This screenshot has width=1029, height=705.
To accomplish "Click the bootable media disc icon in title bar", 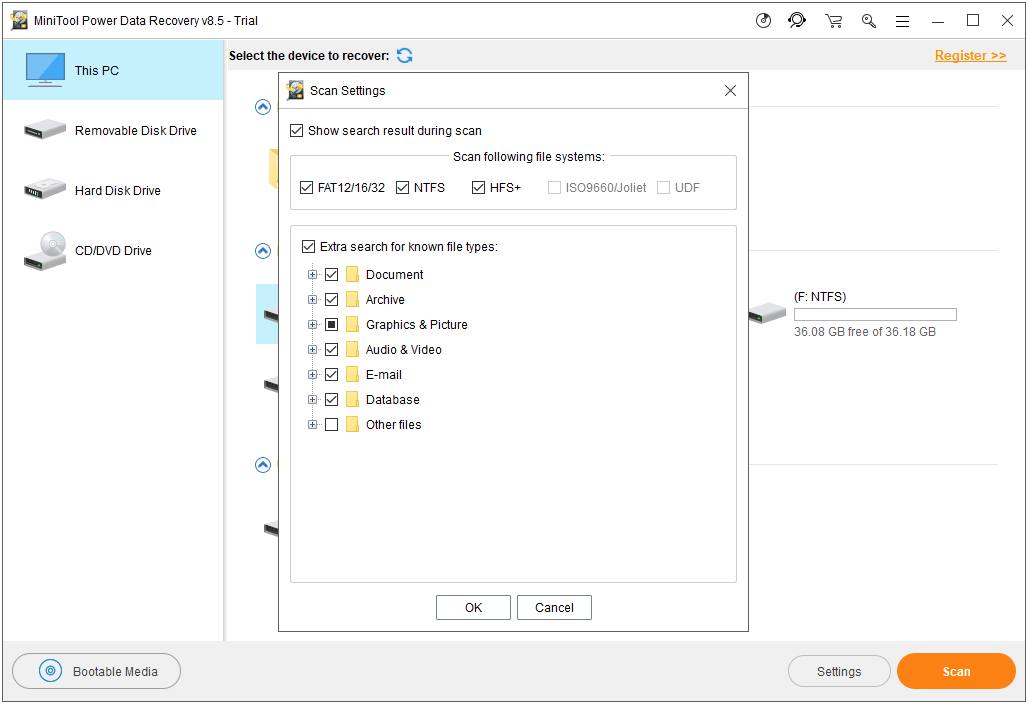I will pyautogui.click(x=763, y=21).
